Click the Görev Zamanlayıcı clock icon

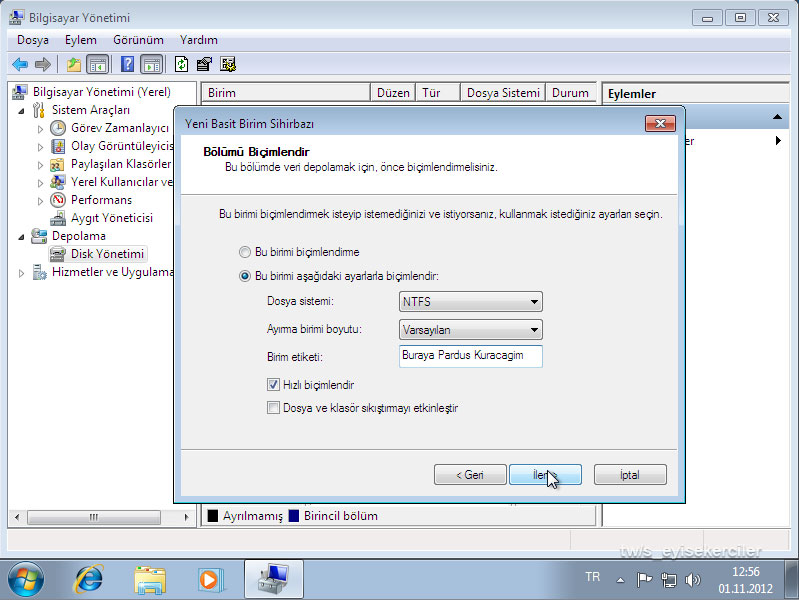(x=58, y=128)
